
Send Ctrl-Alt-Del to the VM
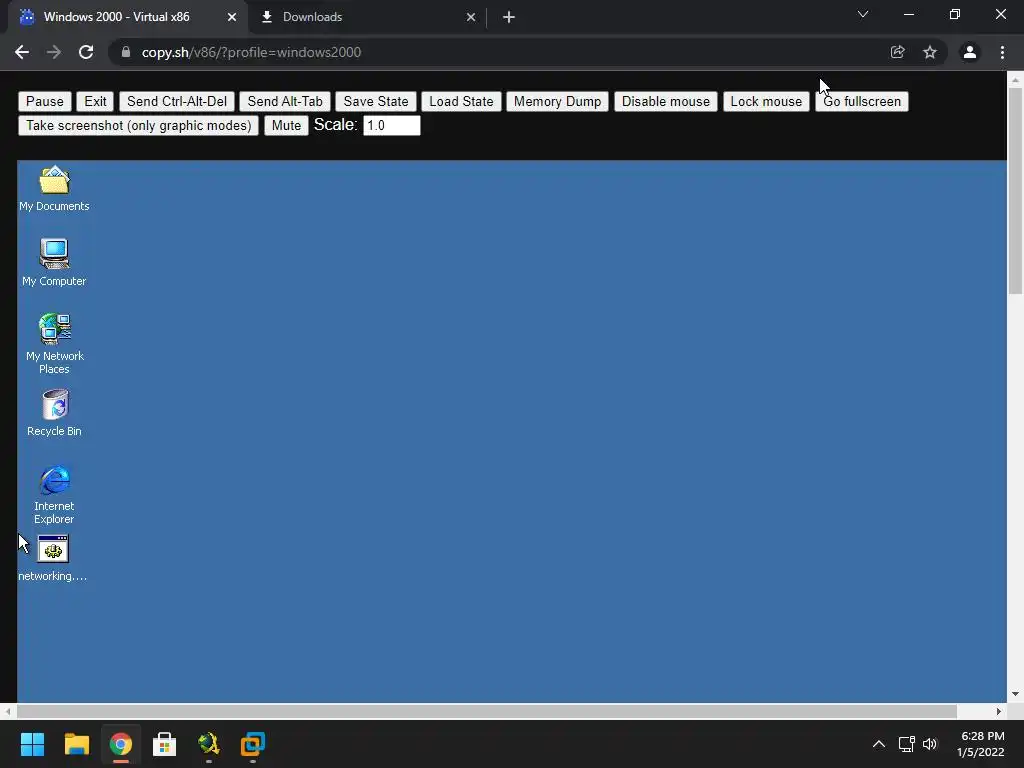coord(177,101)
